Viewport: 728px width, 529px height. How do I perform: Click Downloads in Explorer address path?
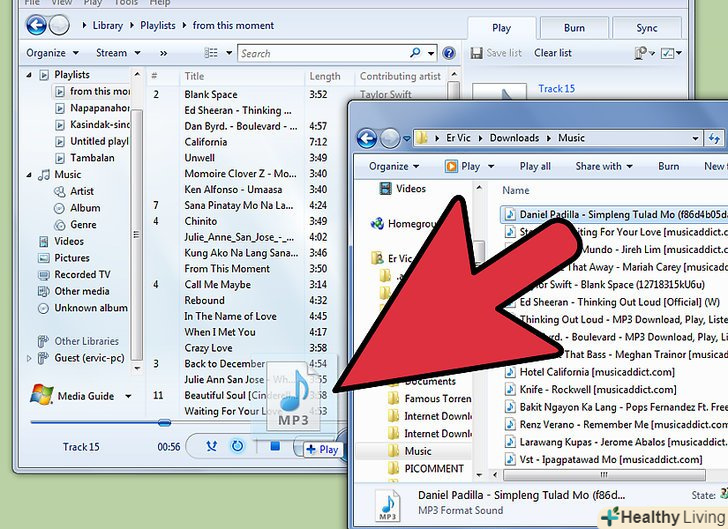(x=514, y=138)
